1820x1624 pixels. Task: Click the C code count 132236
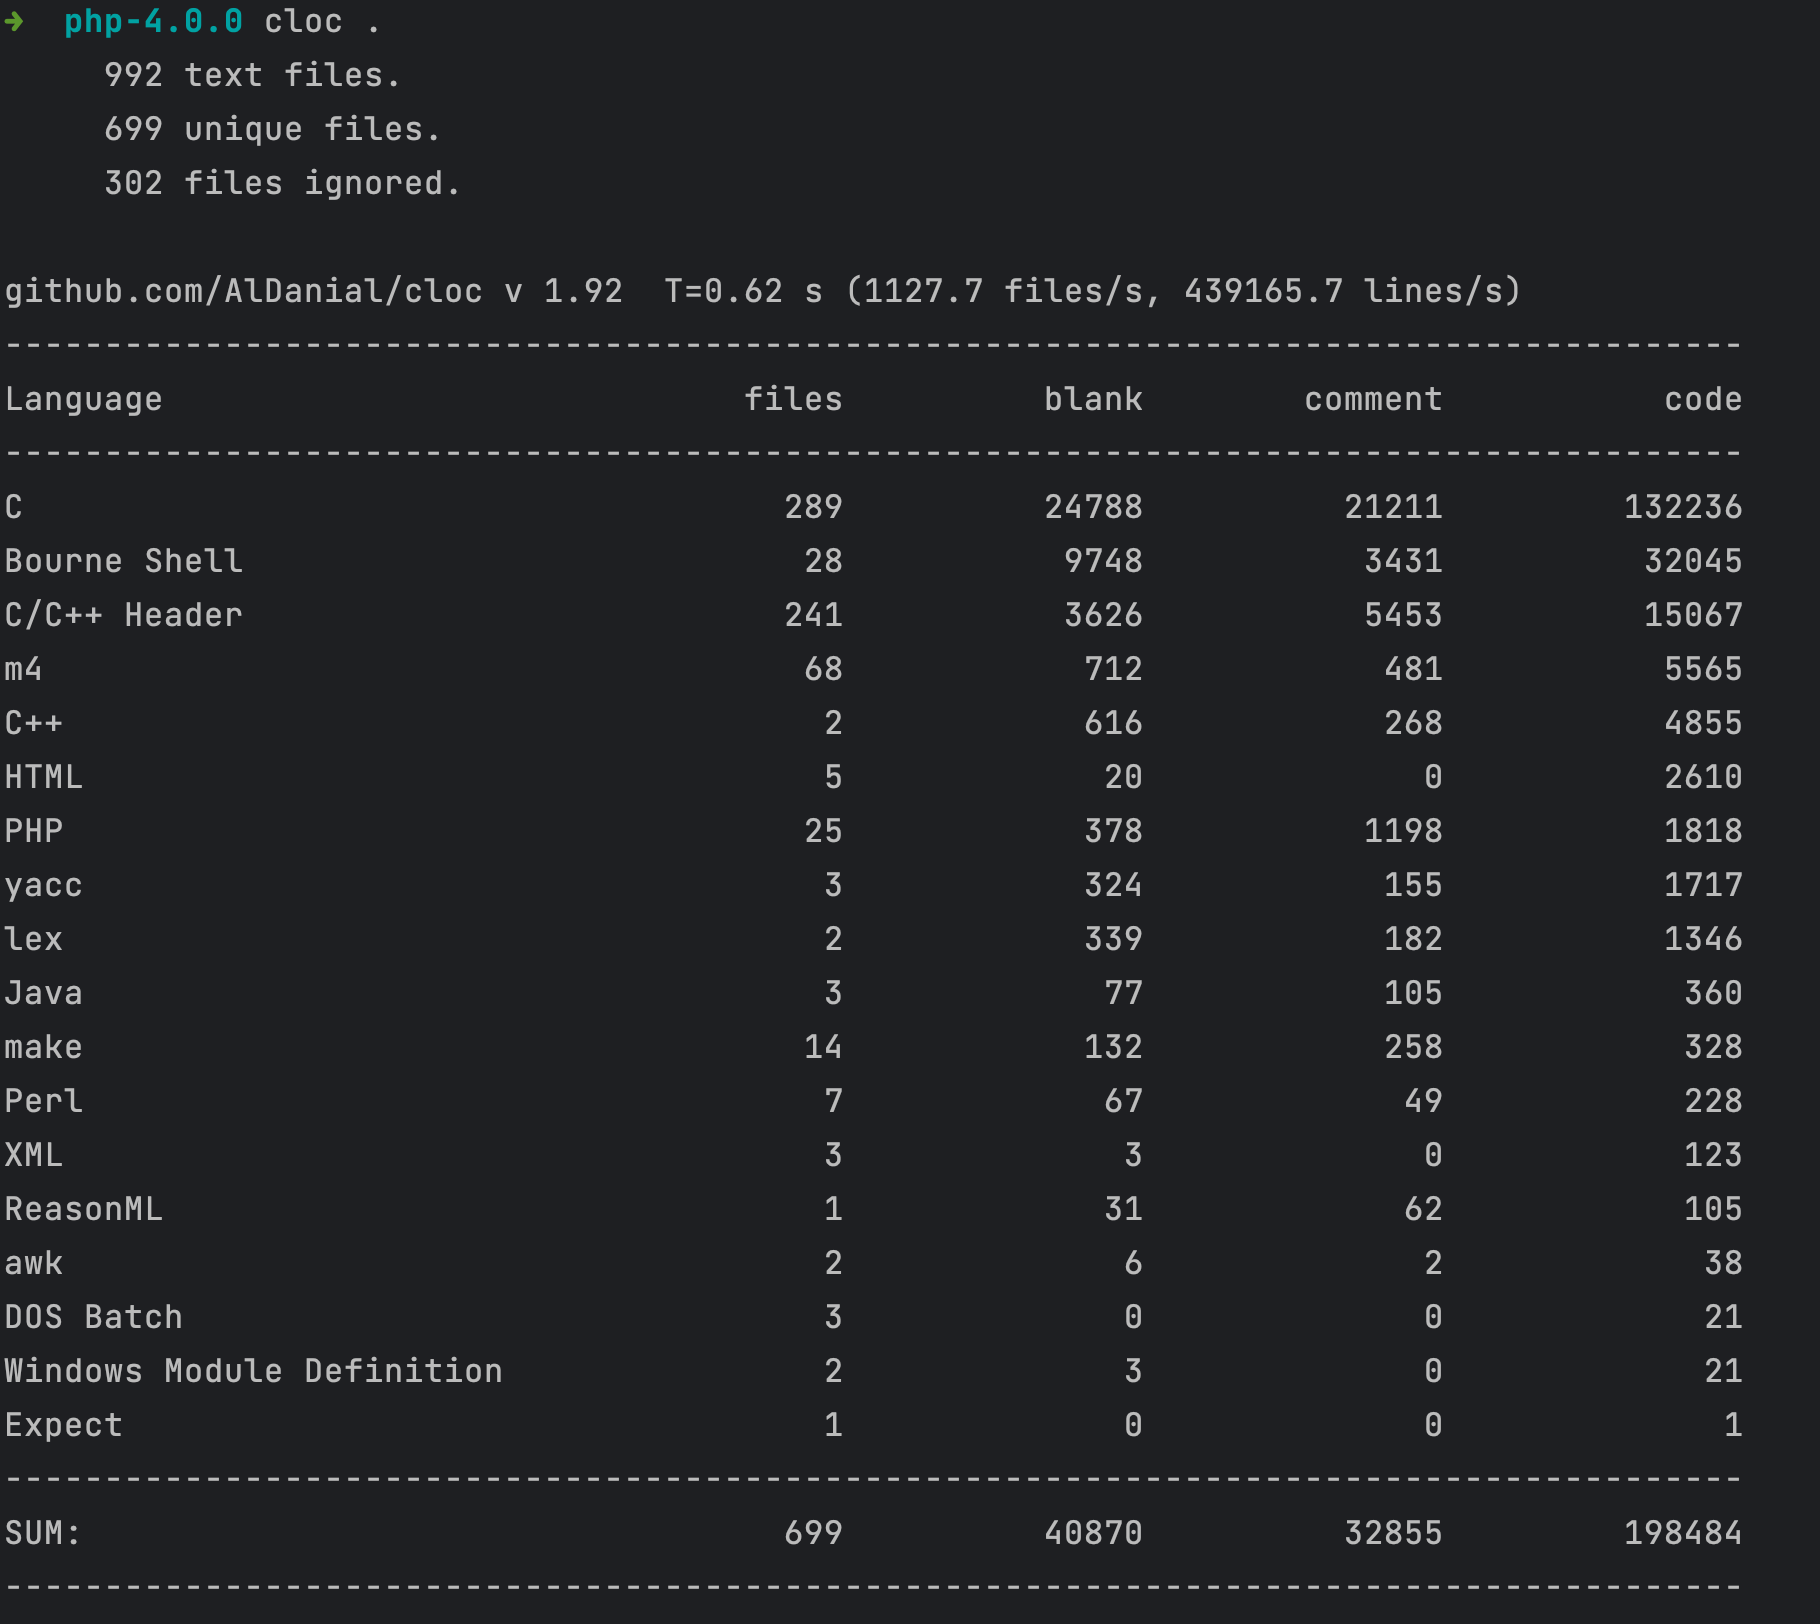pyautogui.click(x=1683, y=507)
